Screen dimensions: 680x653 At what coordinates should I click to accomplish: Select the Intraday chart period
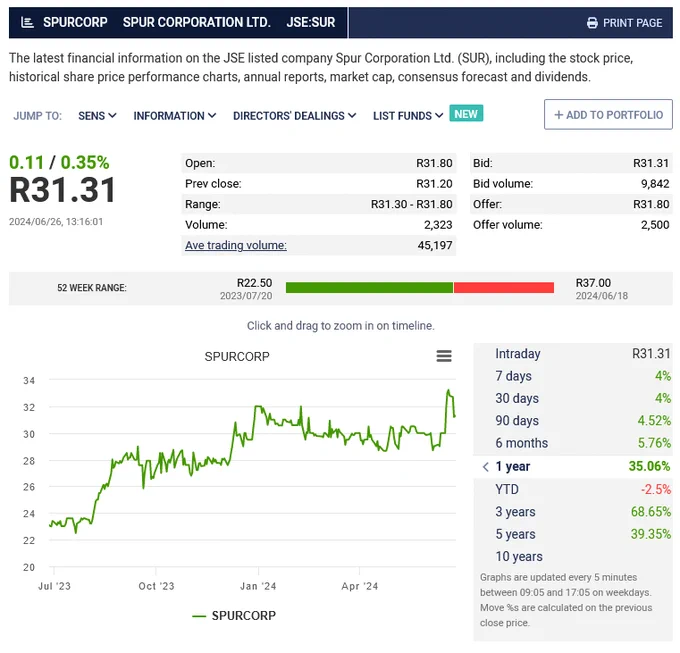[572, 354]
